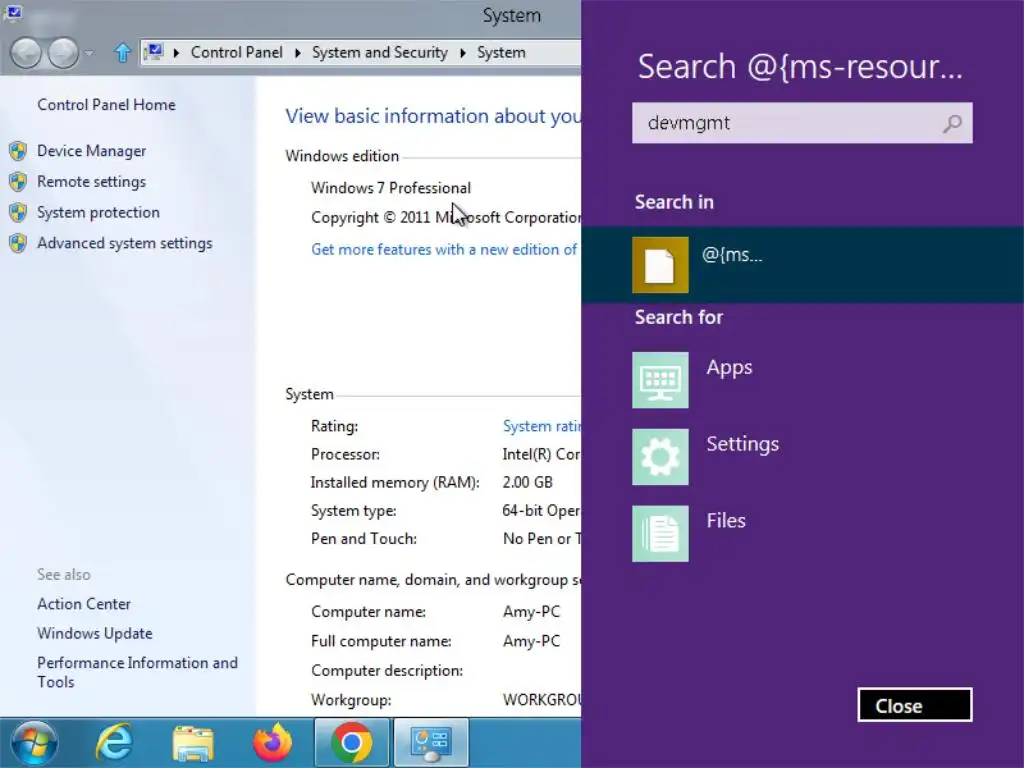This screenshot has height=768, width=1024.
Task: Click the gold document icon under Search in
Action: click(x=660, y=265)
